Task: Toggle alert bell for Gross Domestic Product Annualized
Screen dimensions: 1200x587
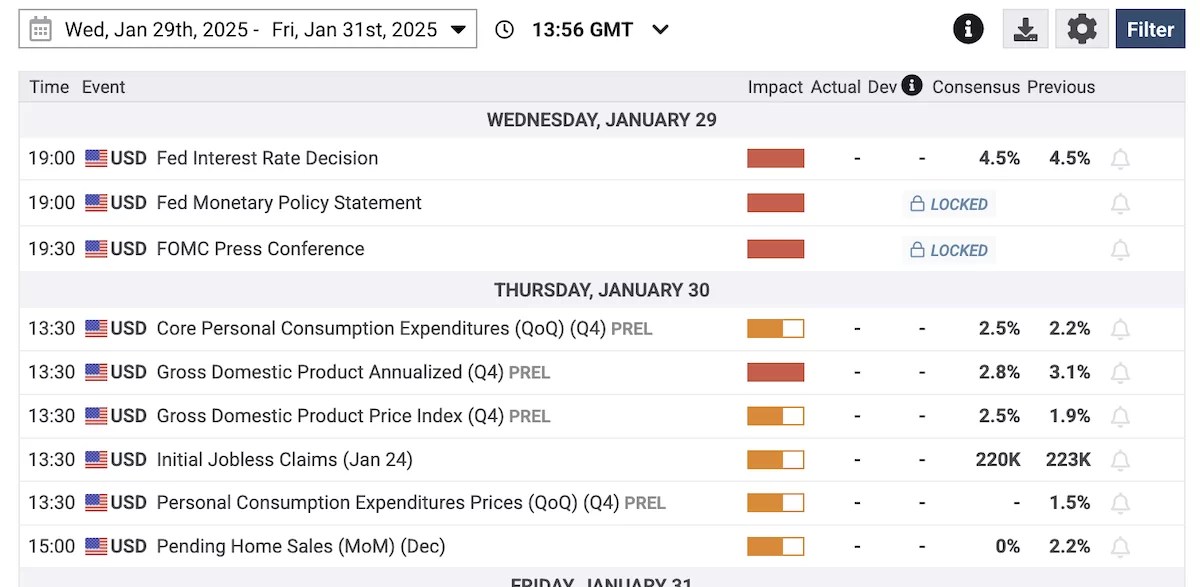Action: tap(1121, 373)
